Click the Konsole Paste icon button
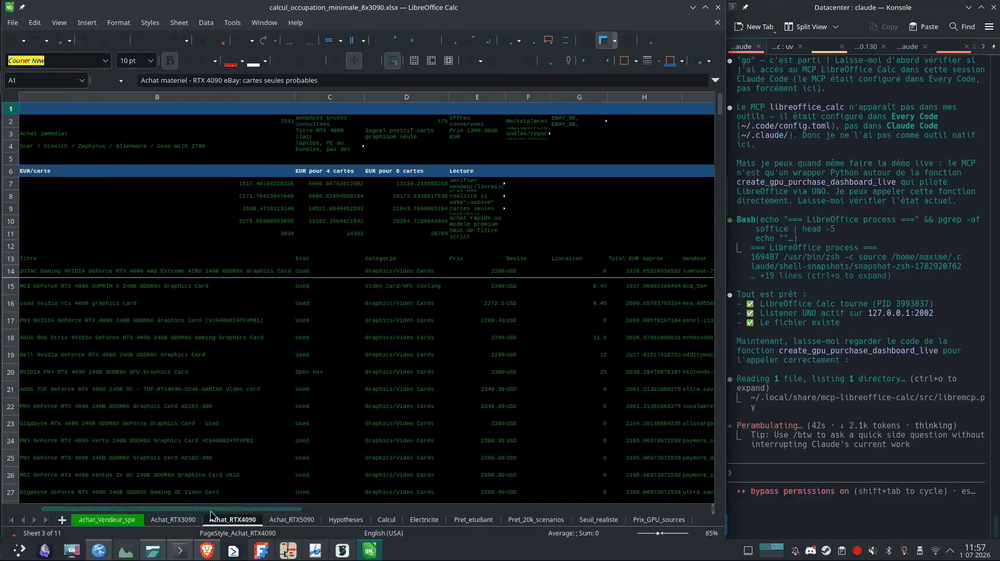This screenshot has height=561, width=1000. (923, 27)
